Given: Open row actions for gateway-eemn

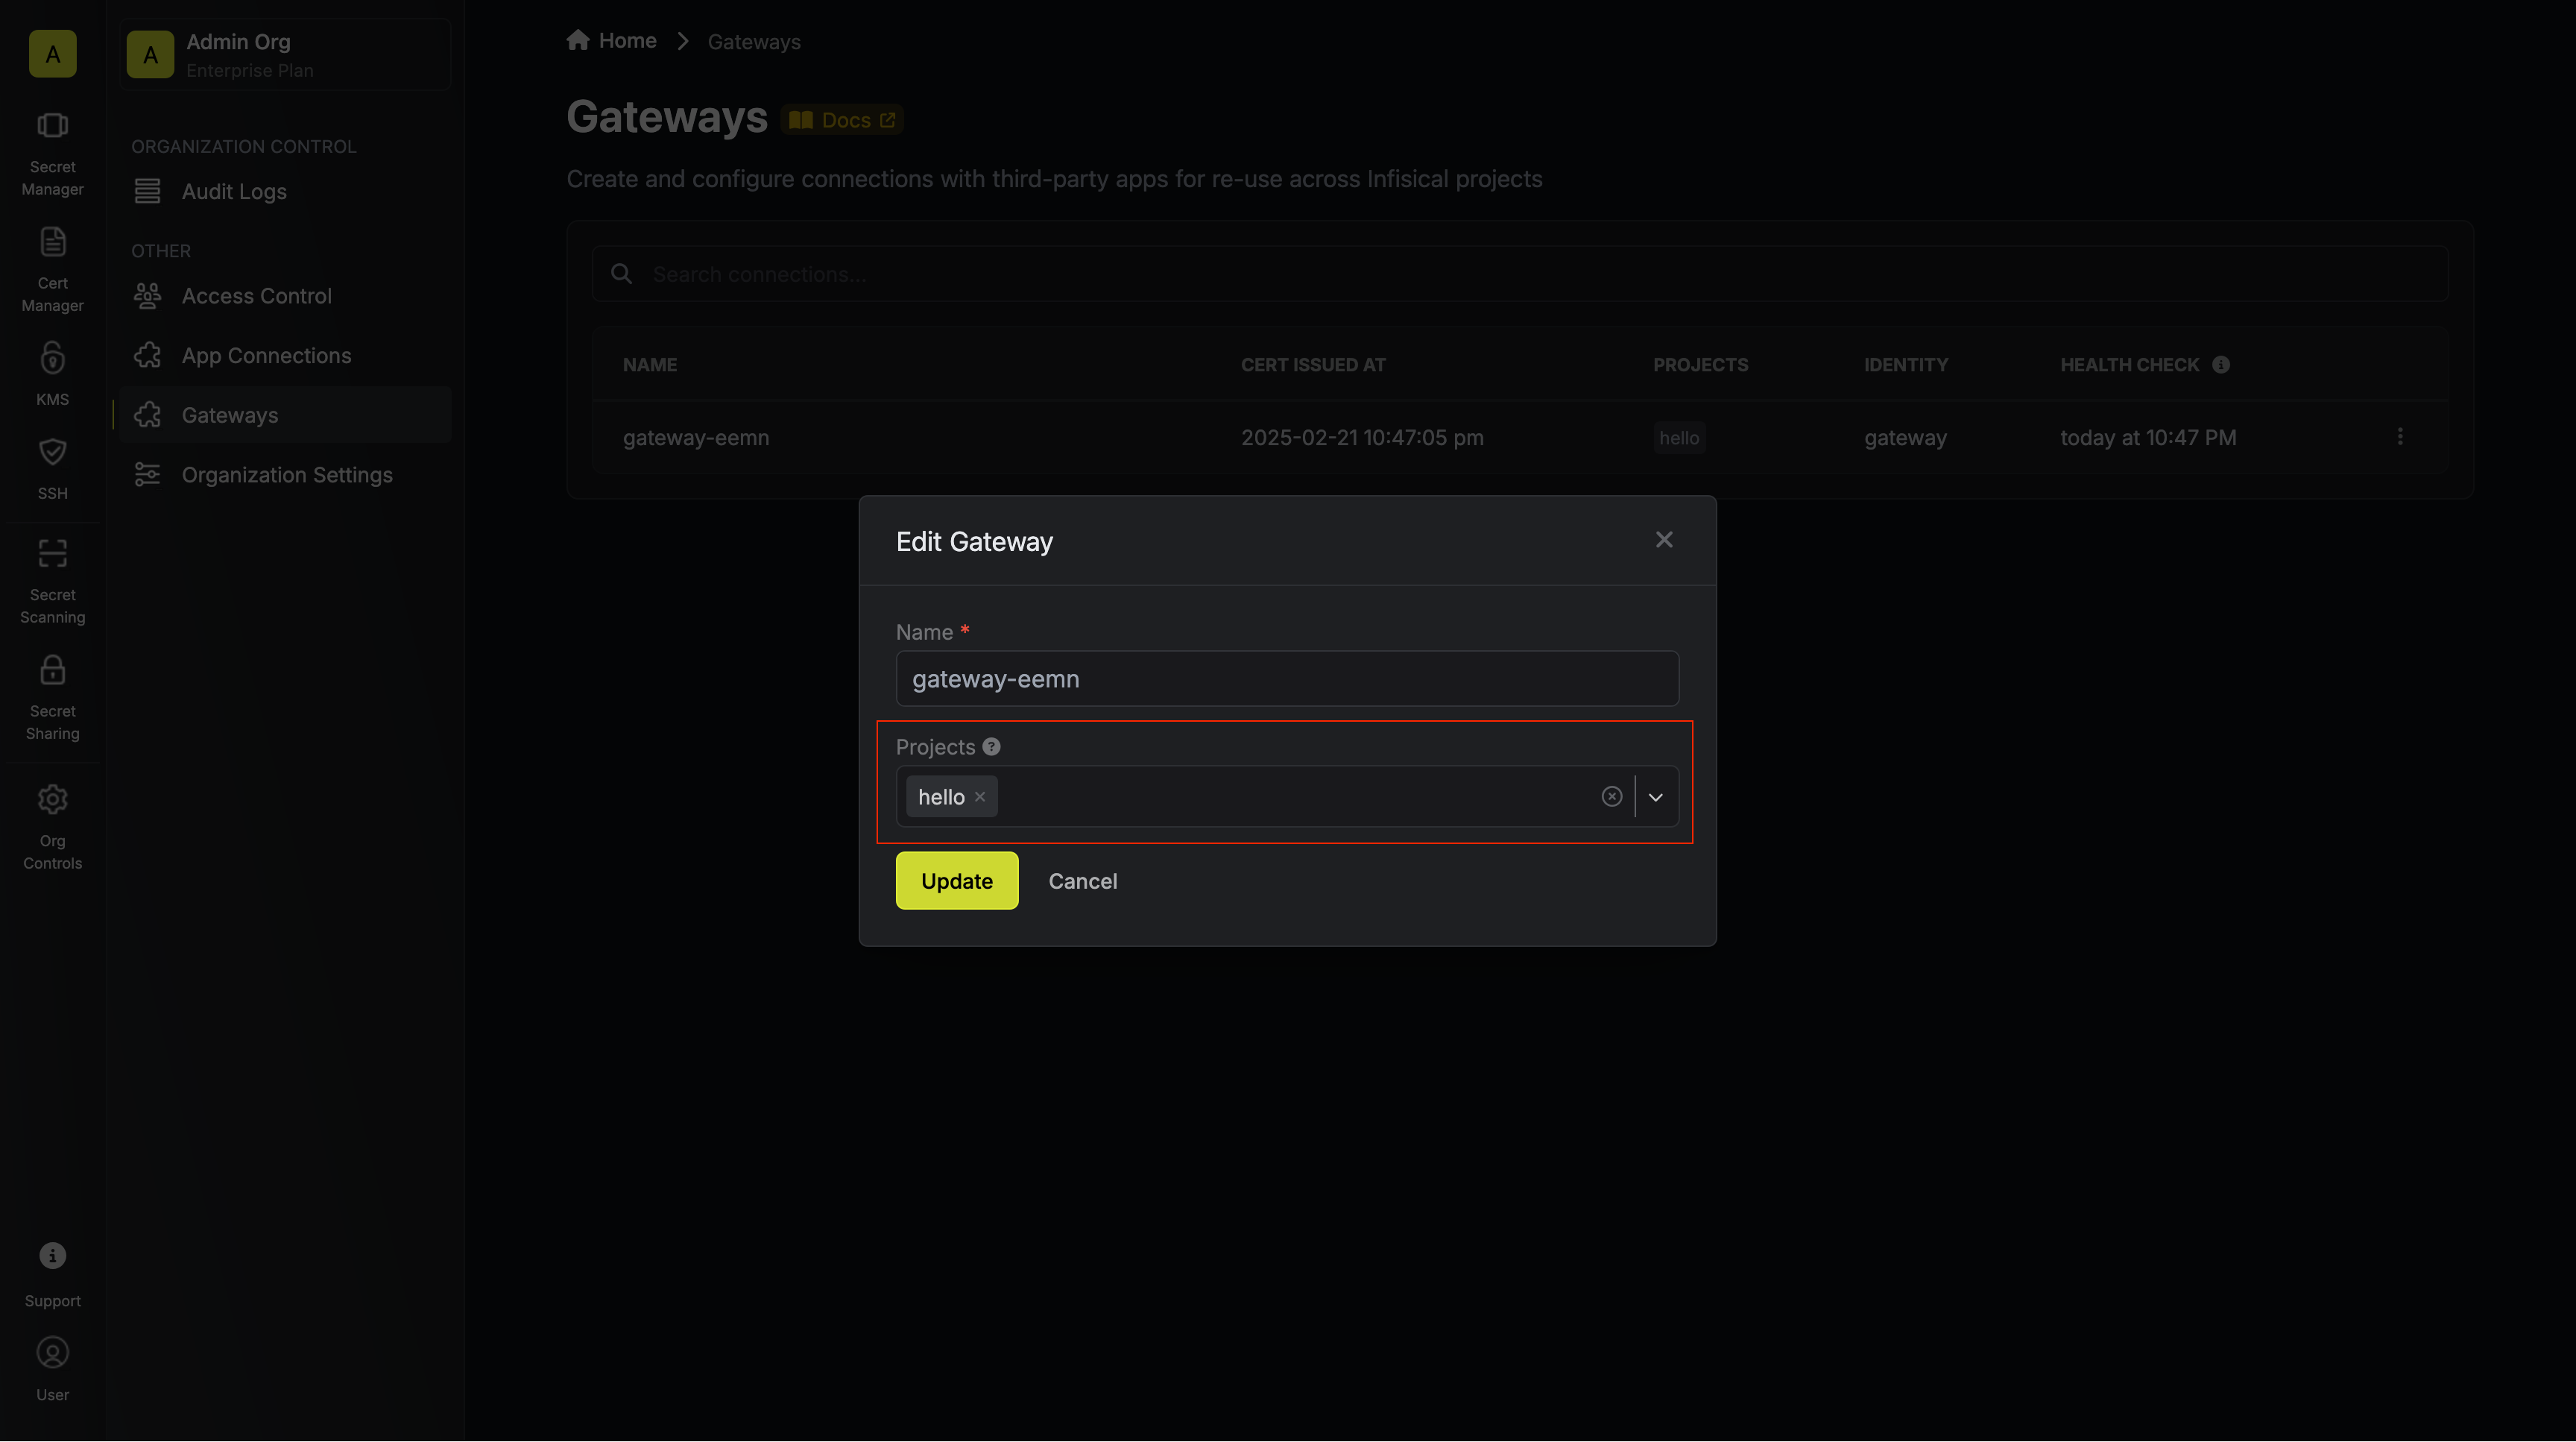Looking at the screenshot, I should (x=2400, y=437).
